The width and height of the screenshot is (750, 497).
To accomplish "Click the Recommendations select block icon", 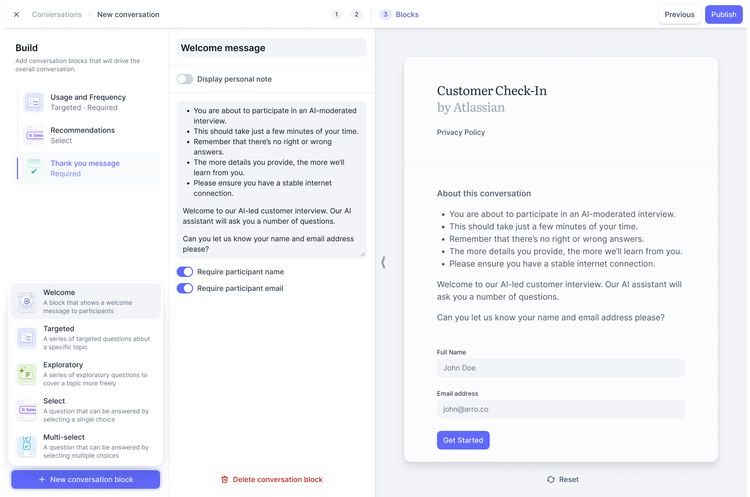I will tap(34, 135).
